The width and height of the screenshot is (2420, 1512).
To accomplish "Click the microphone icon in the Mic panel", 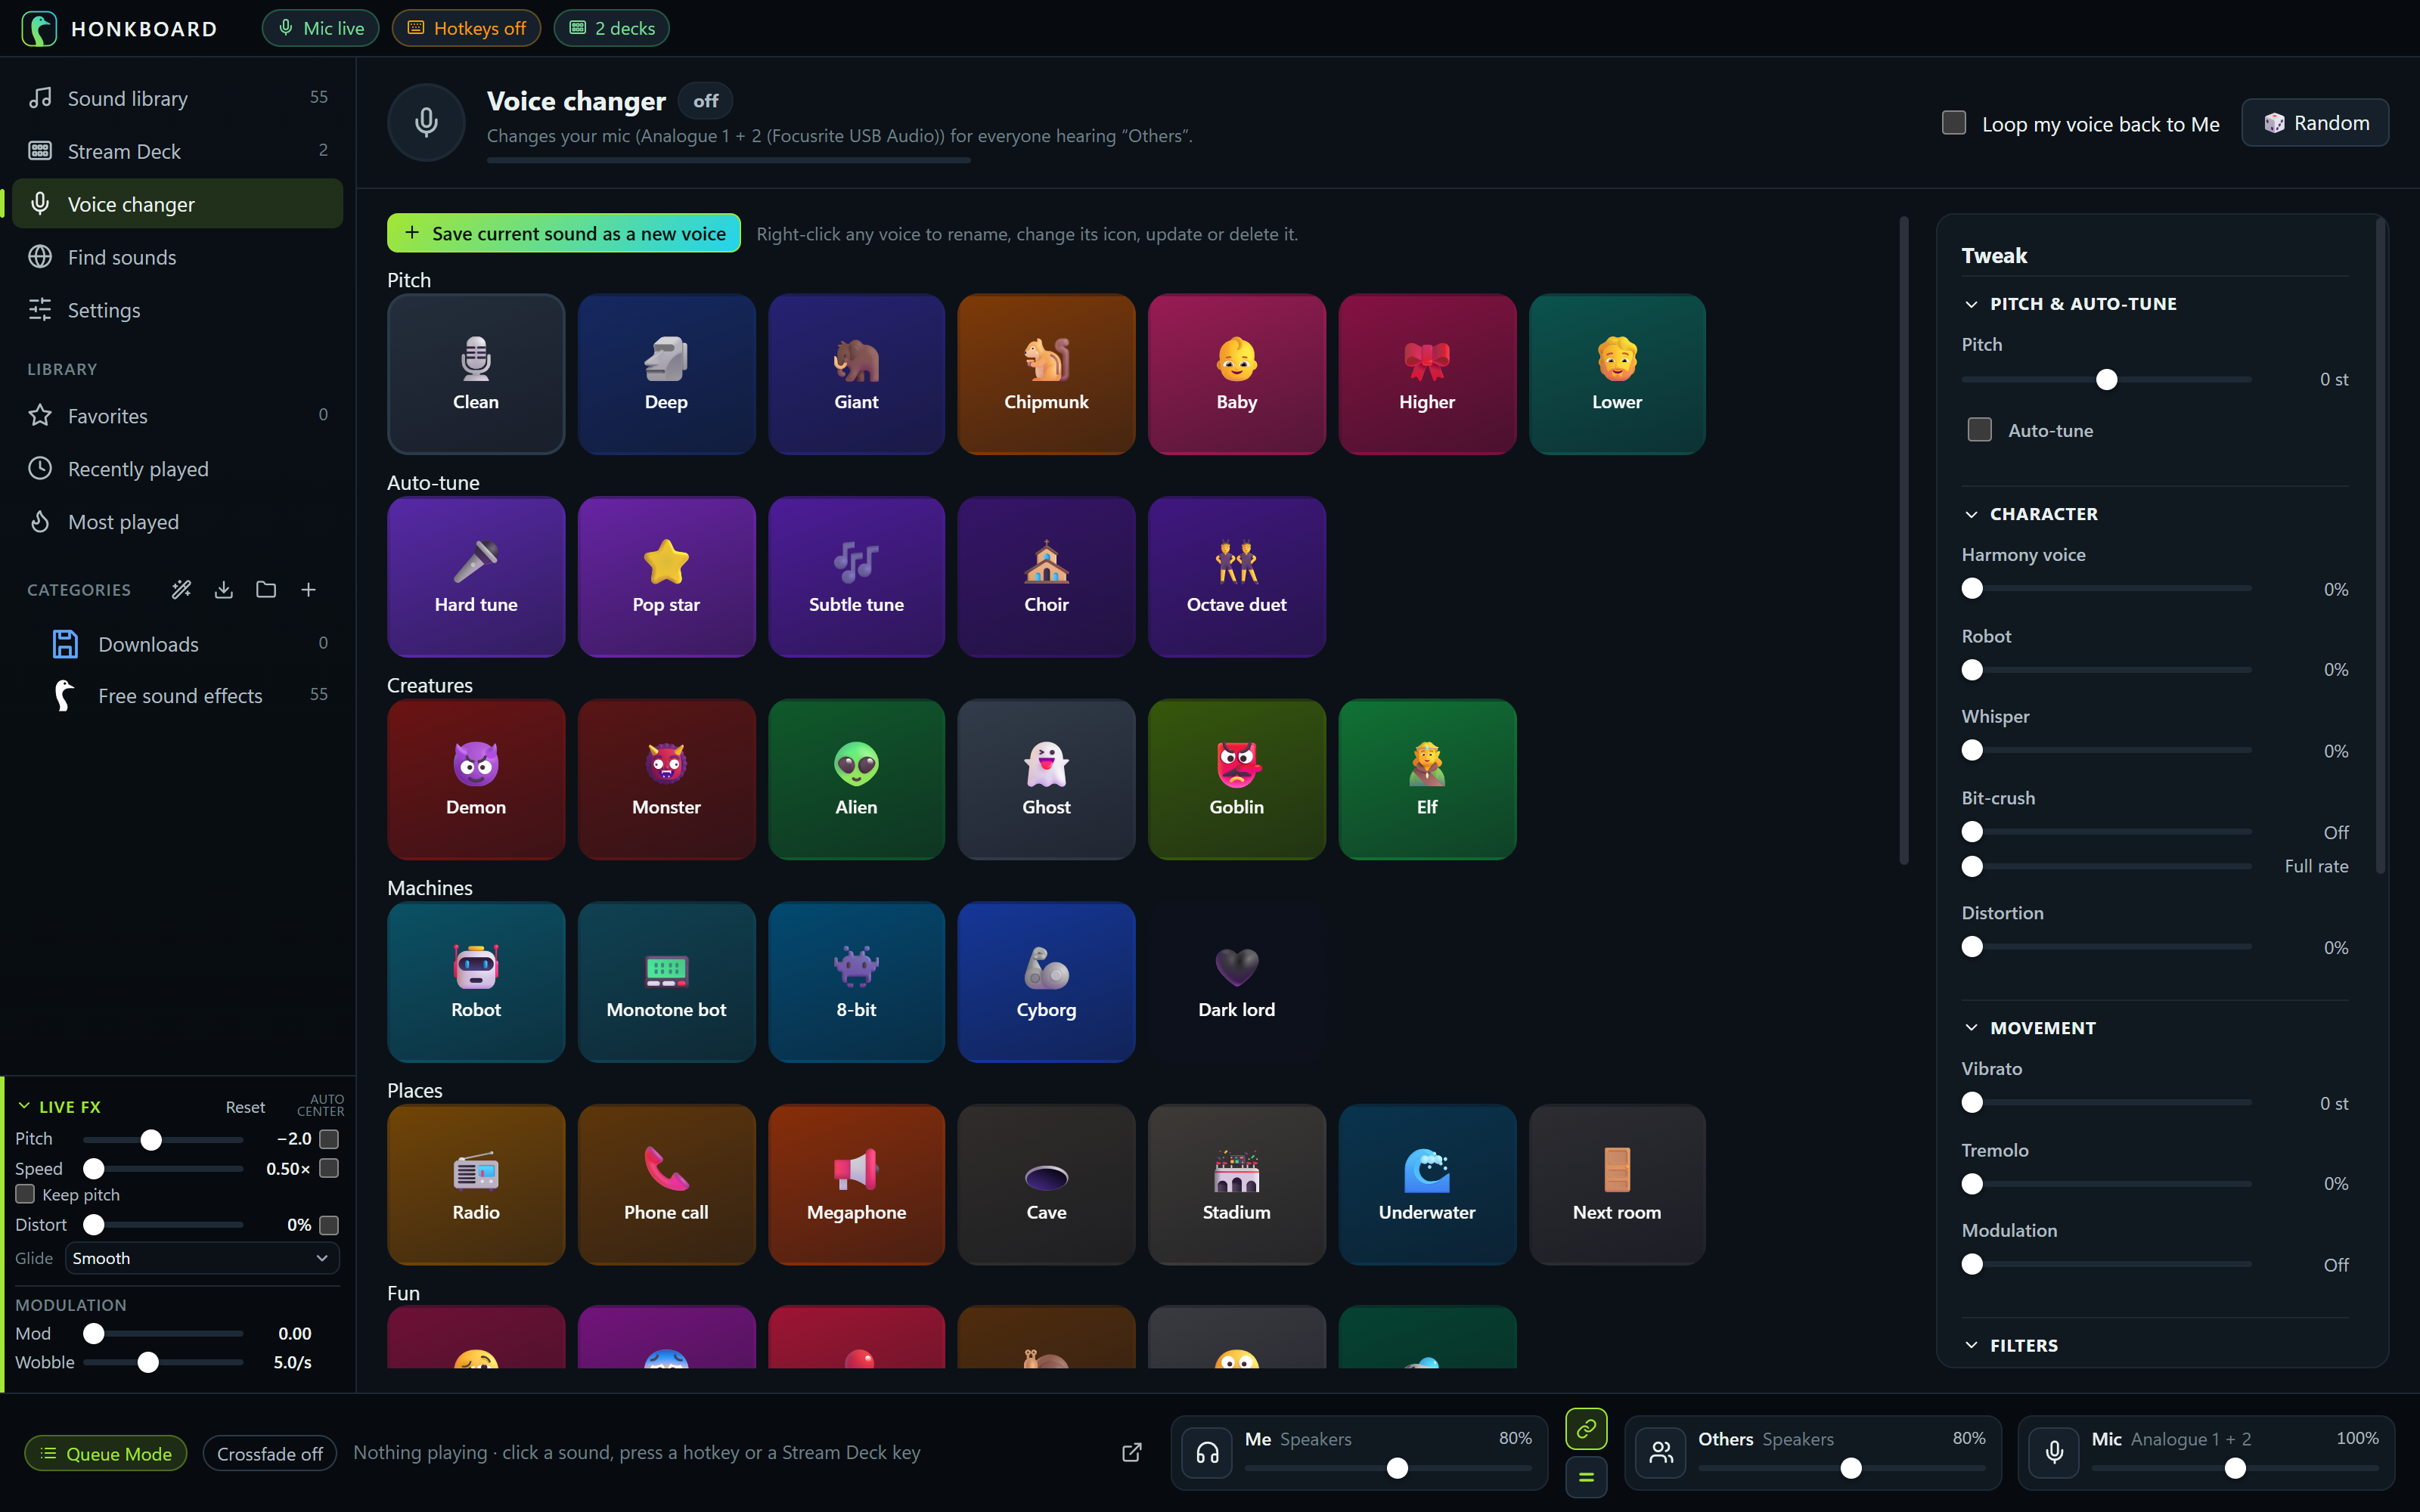I will pos(2054,1453).
